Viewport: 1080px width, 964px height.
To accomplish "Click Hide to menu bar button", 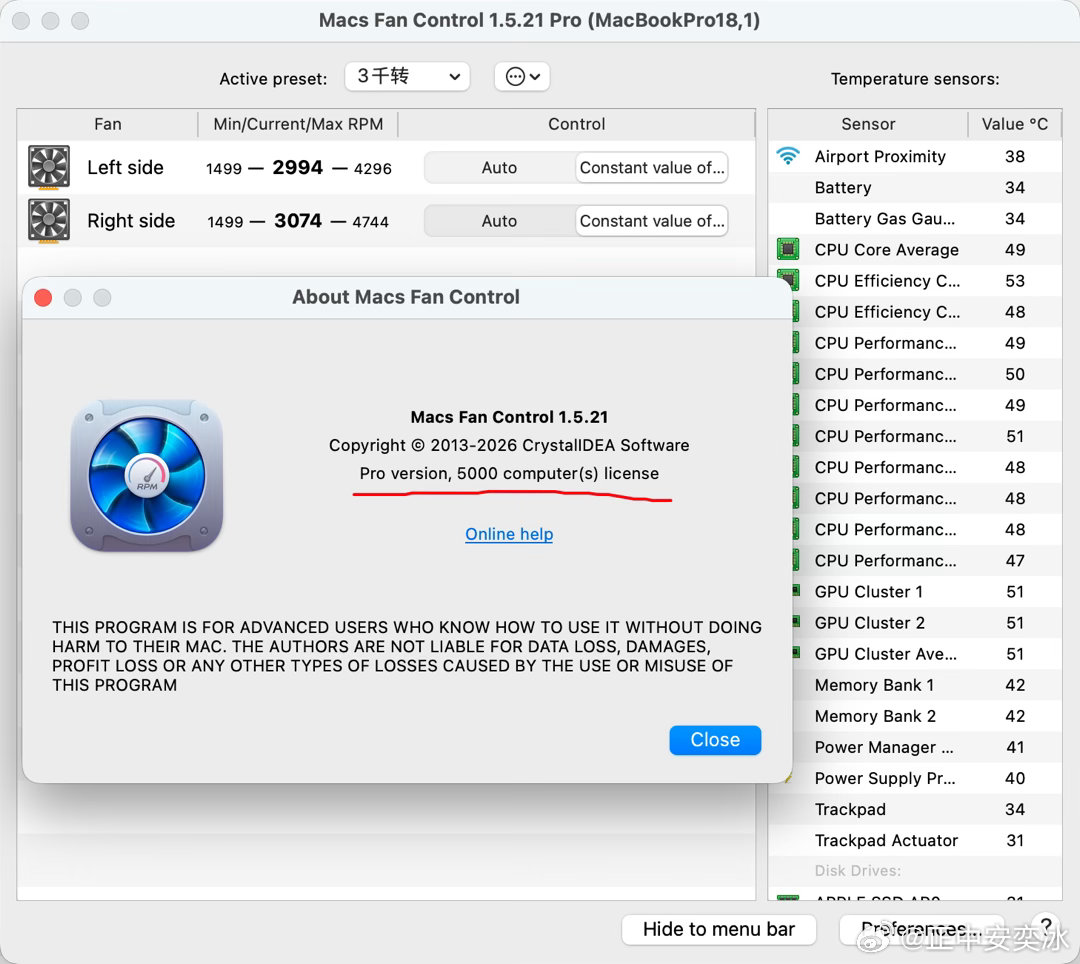I will pyautogui.click(x=718, y=930).
